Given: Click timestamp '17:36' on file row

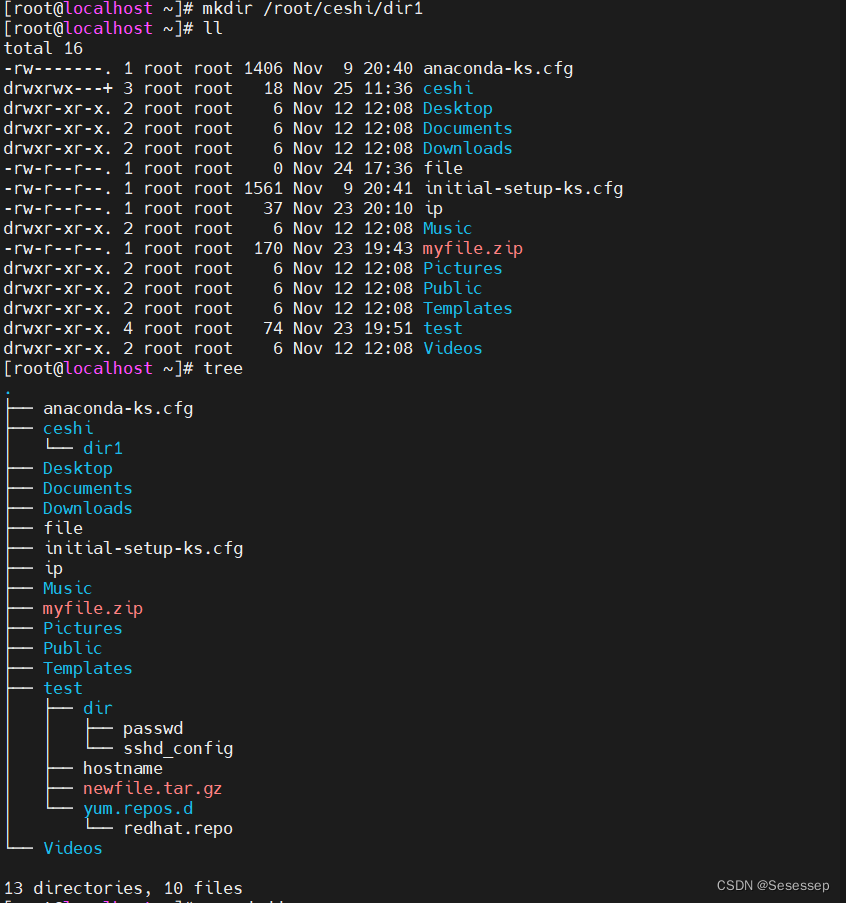Looking at the screenshot, I should point(388,169).
